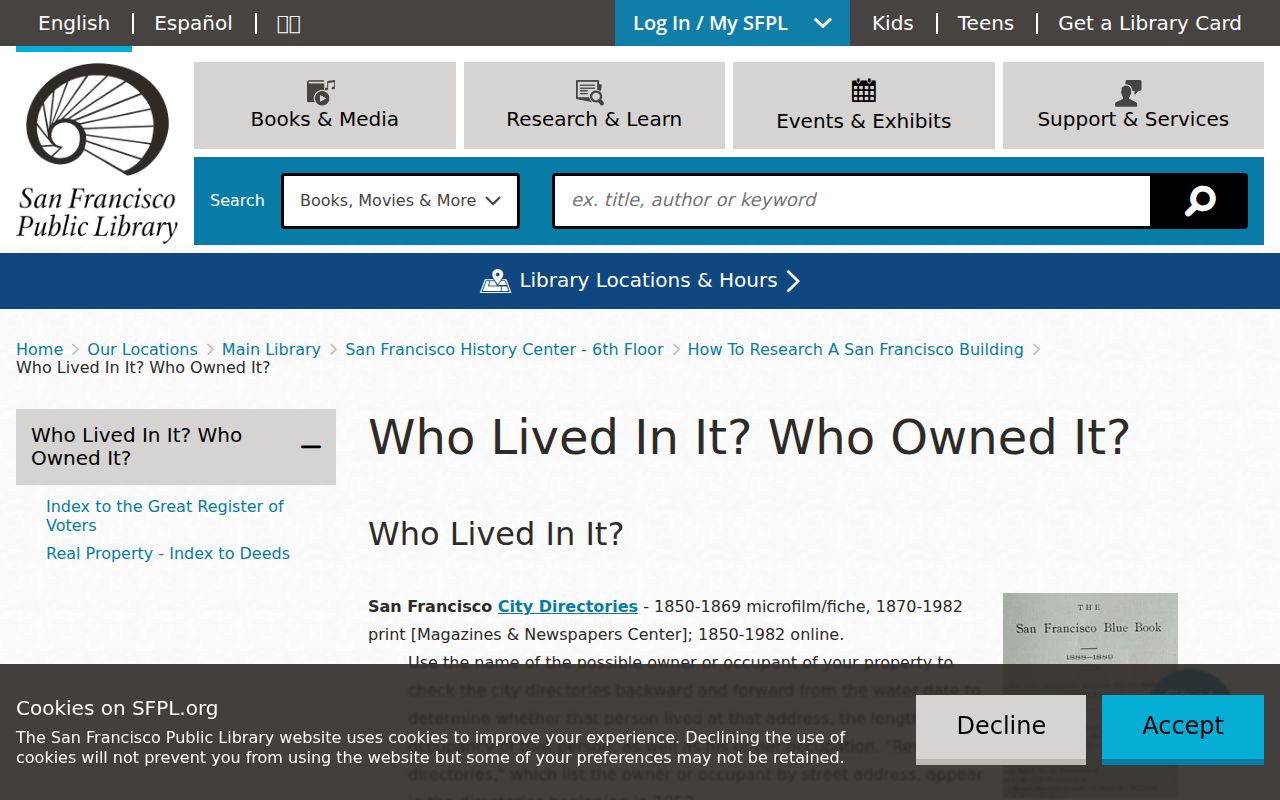Click the Our Locations breadcrumb
The width and height of the screenshot is (1280, 800).
click(x=142, y=349)
